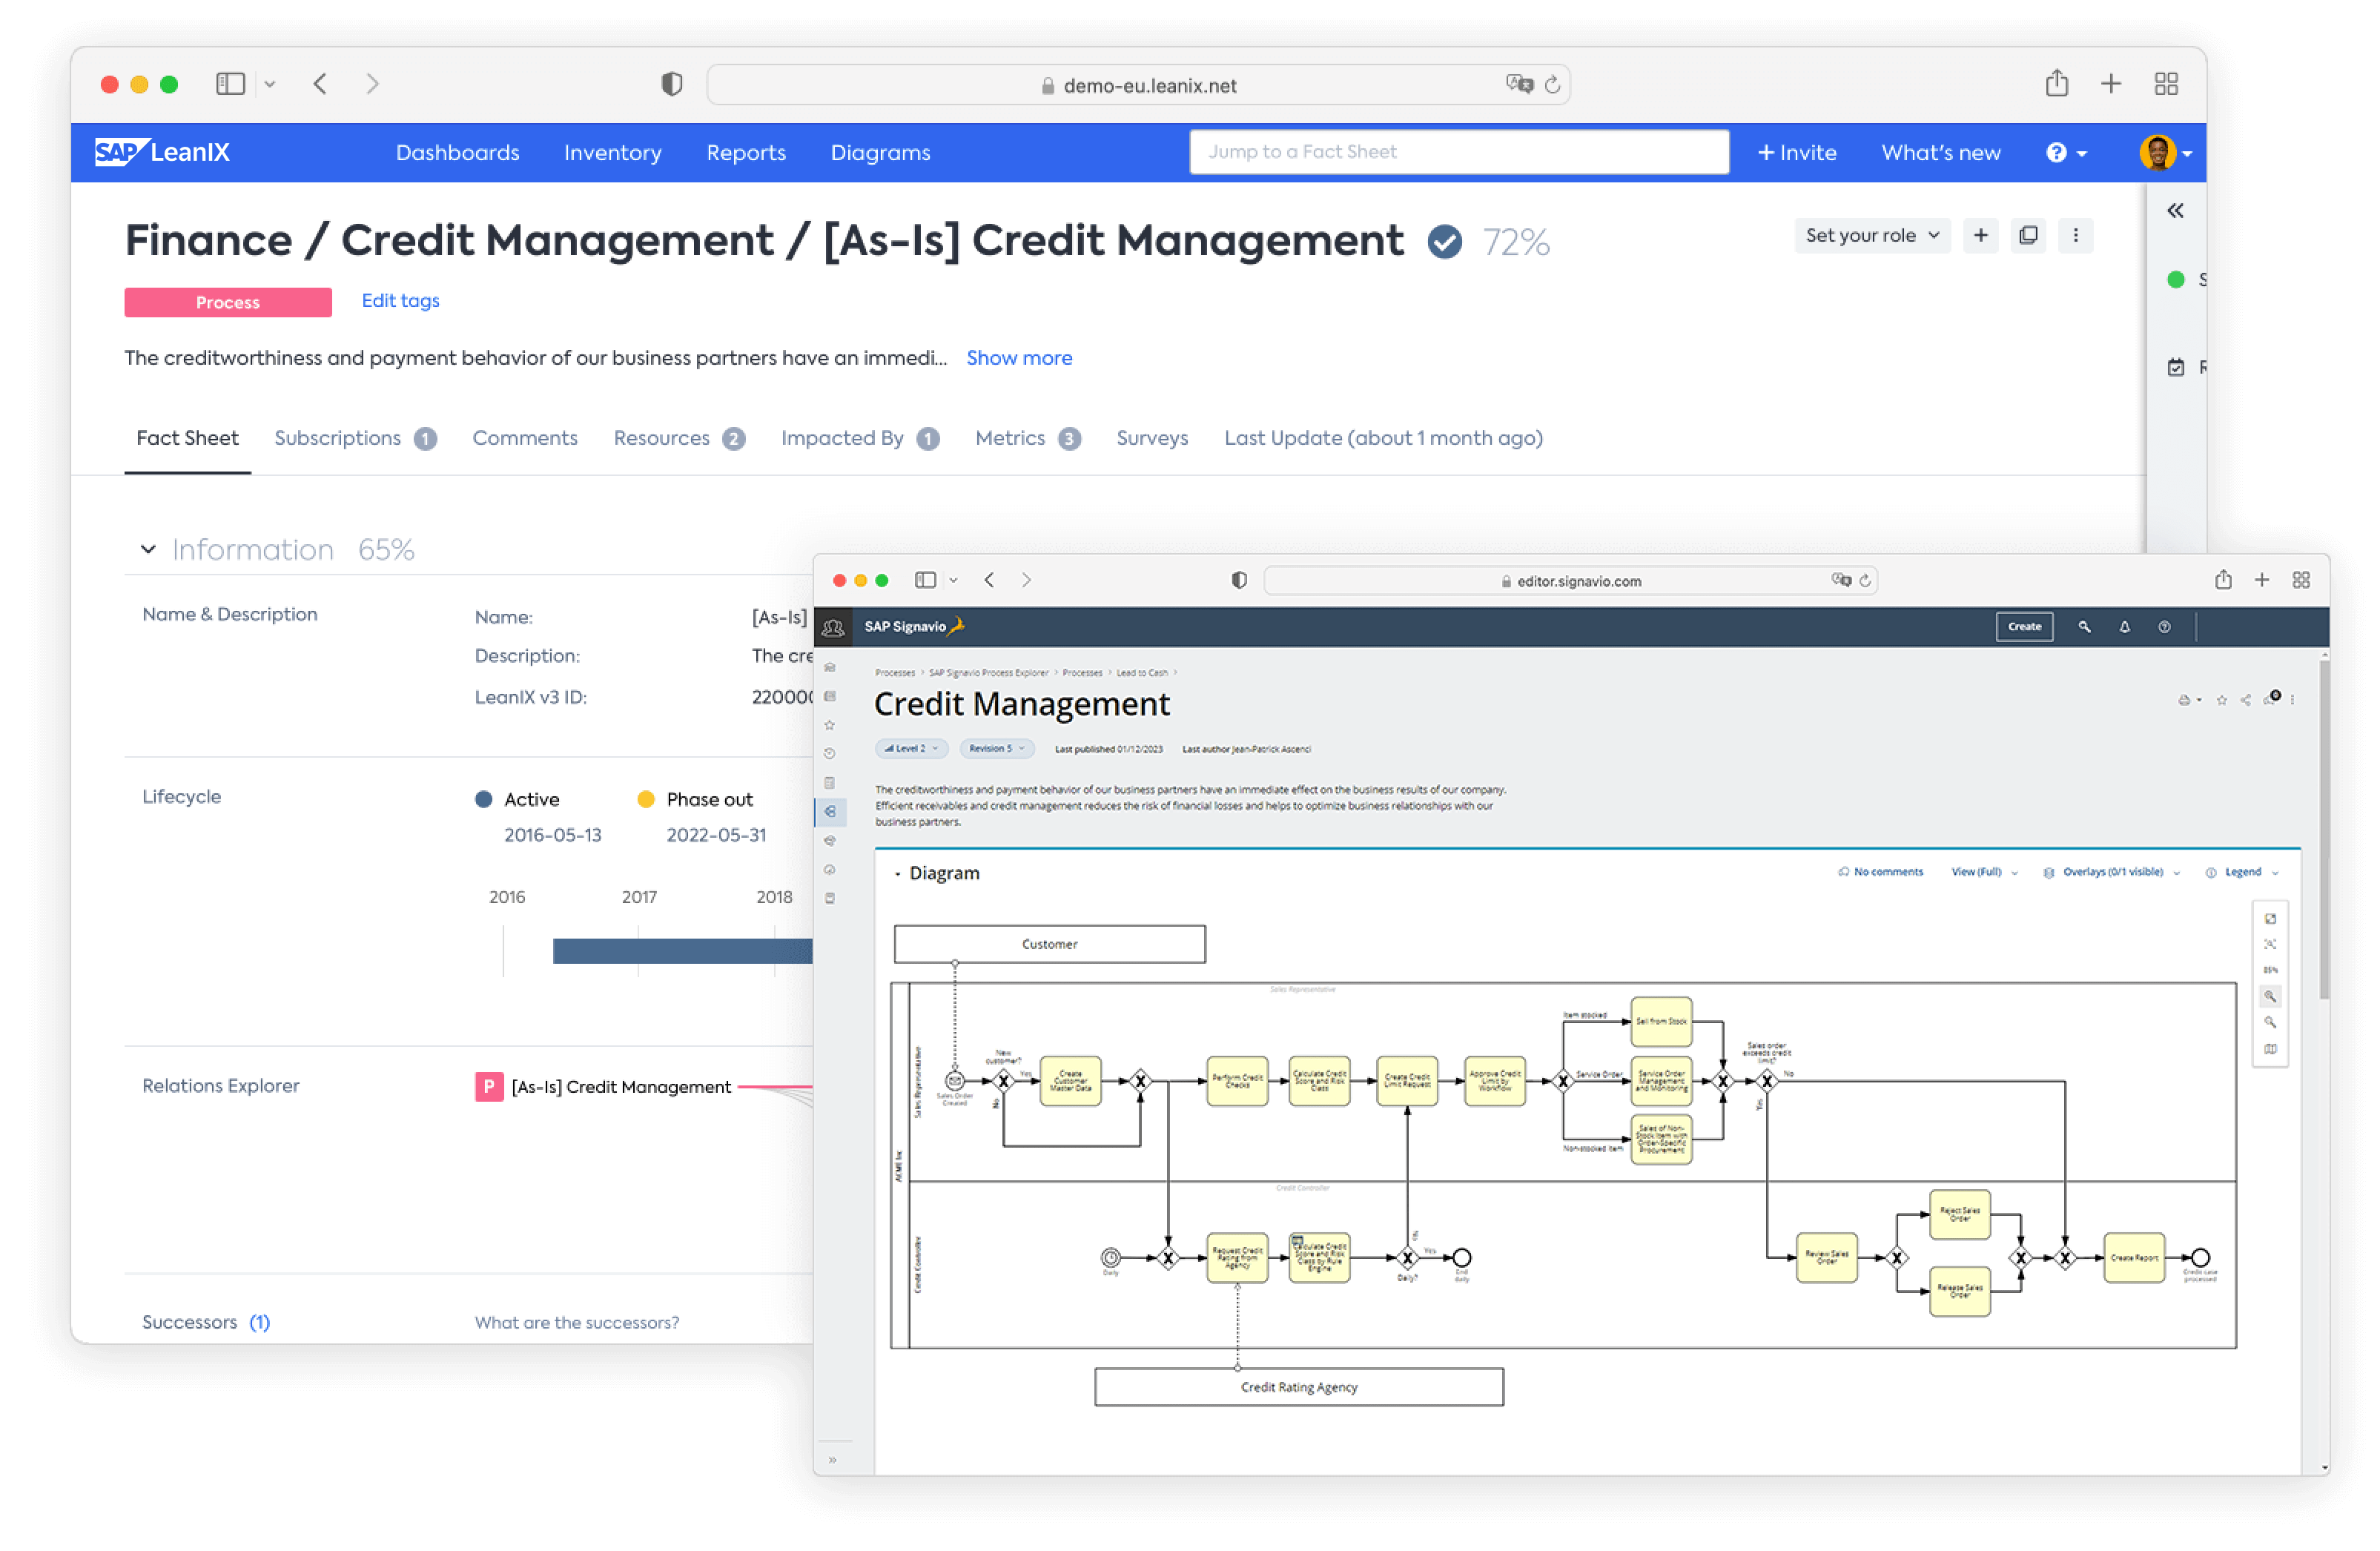Click the Jump to a Fact Sheet field
This screenshot has width=2380, height=1551.
tap(1458, 152)
